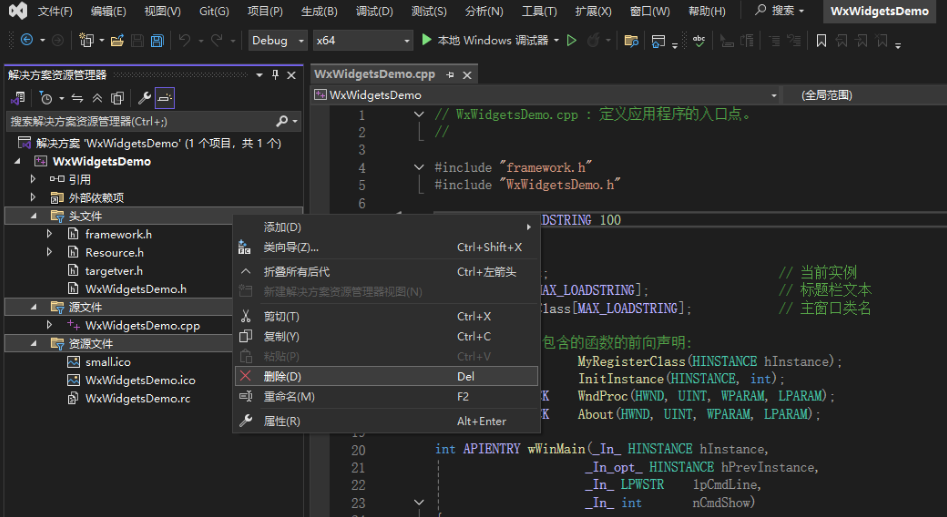This screenshot has height=517, width=947.
Task: Choose 复制(Y) in context menu
Action: [x=387, y=336]
